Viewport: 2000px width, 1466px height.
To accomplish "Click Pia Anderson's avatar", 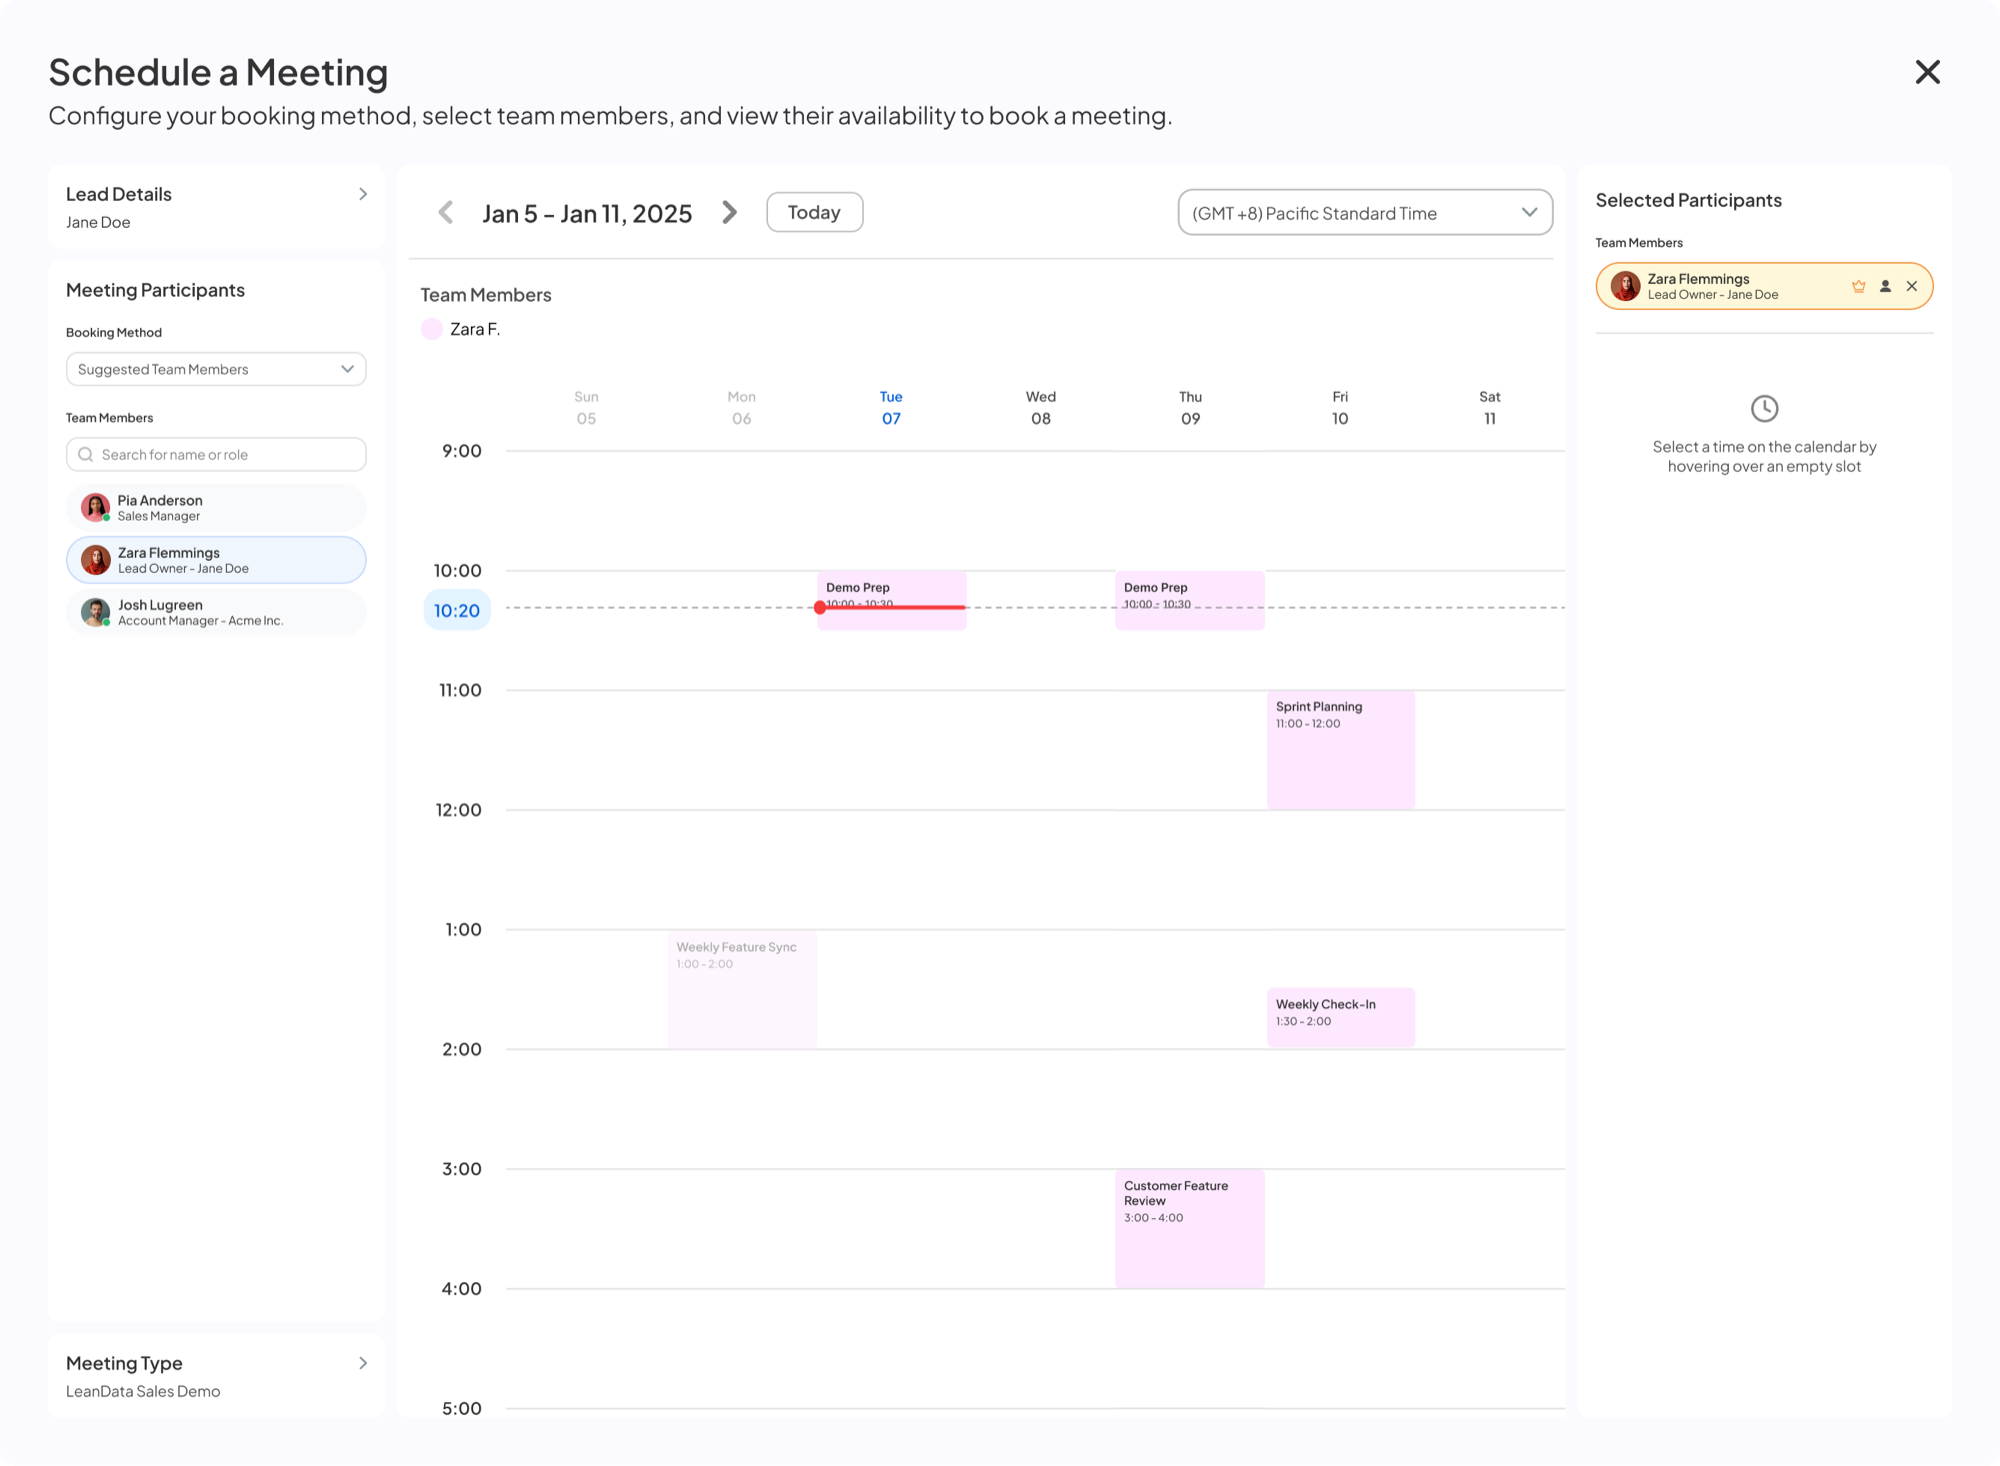I will 95,508.
